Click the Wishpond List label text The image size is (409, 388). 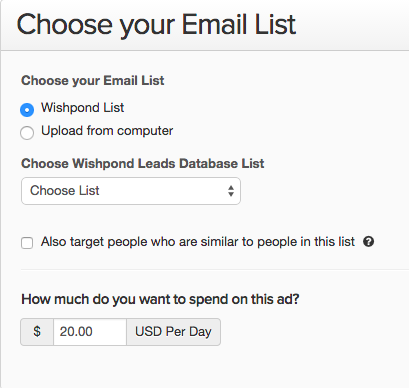[x=82, y=108]
